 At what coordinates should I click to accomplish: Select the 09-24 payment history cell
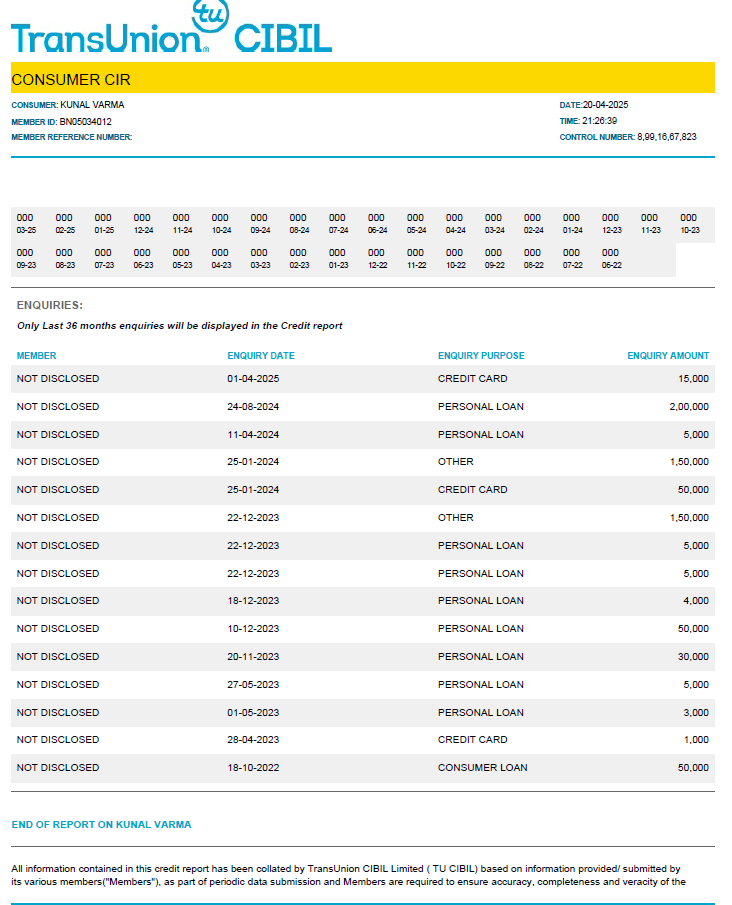tap(260, 224)
